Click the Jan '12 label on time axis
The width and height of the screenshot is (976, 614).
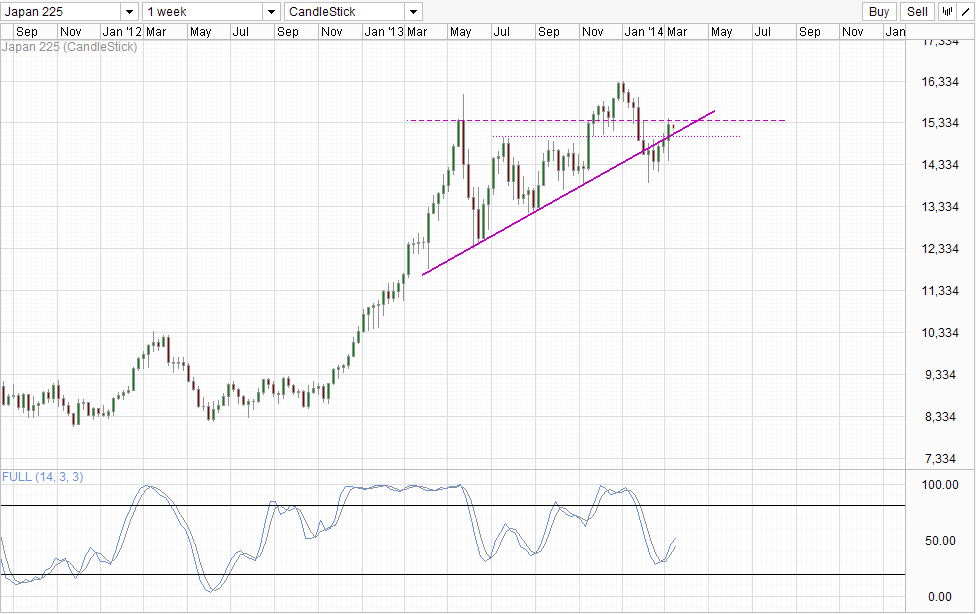(x=122, y=32)
